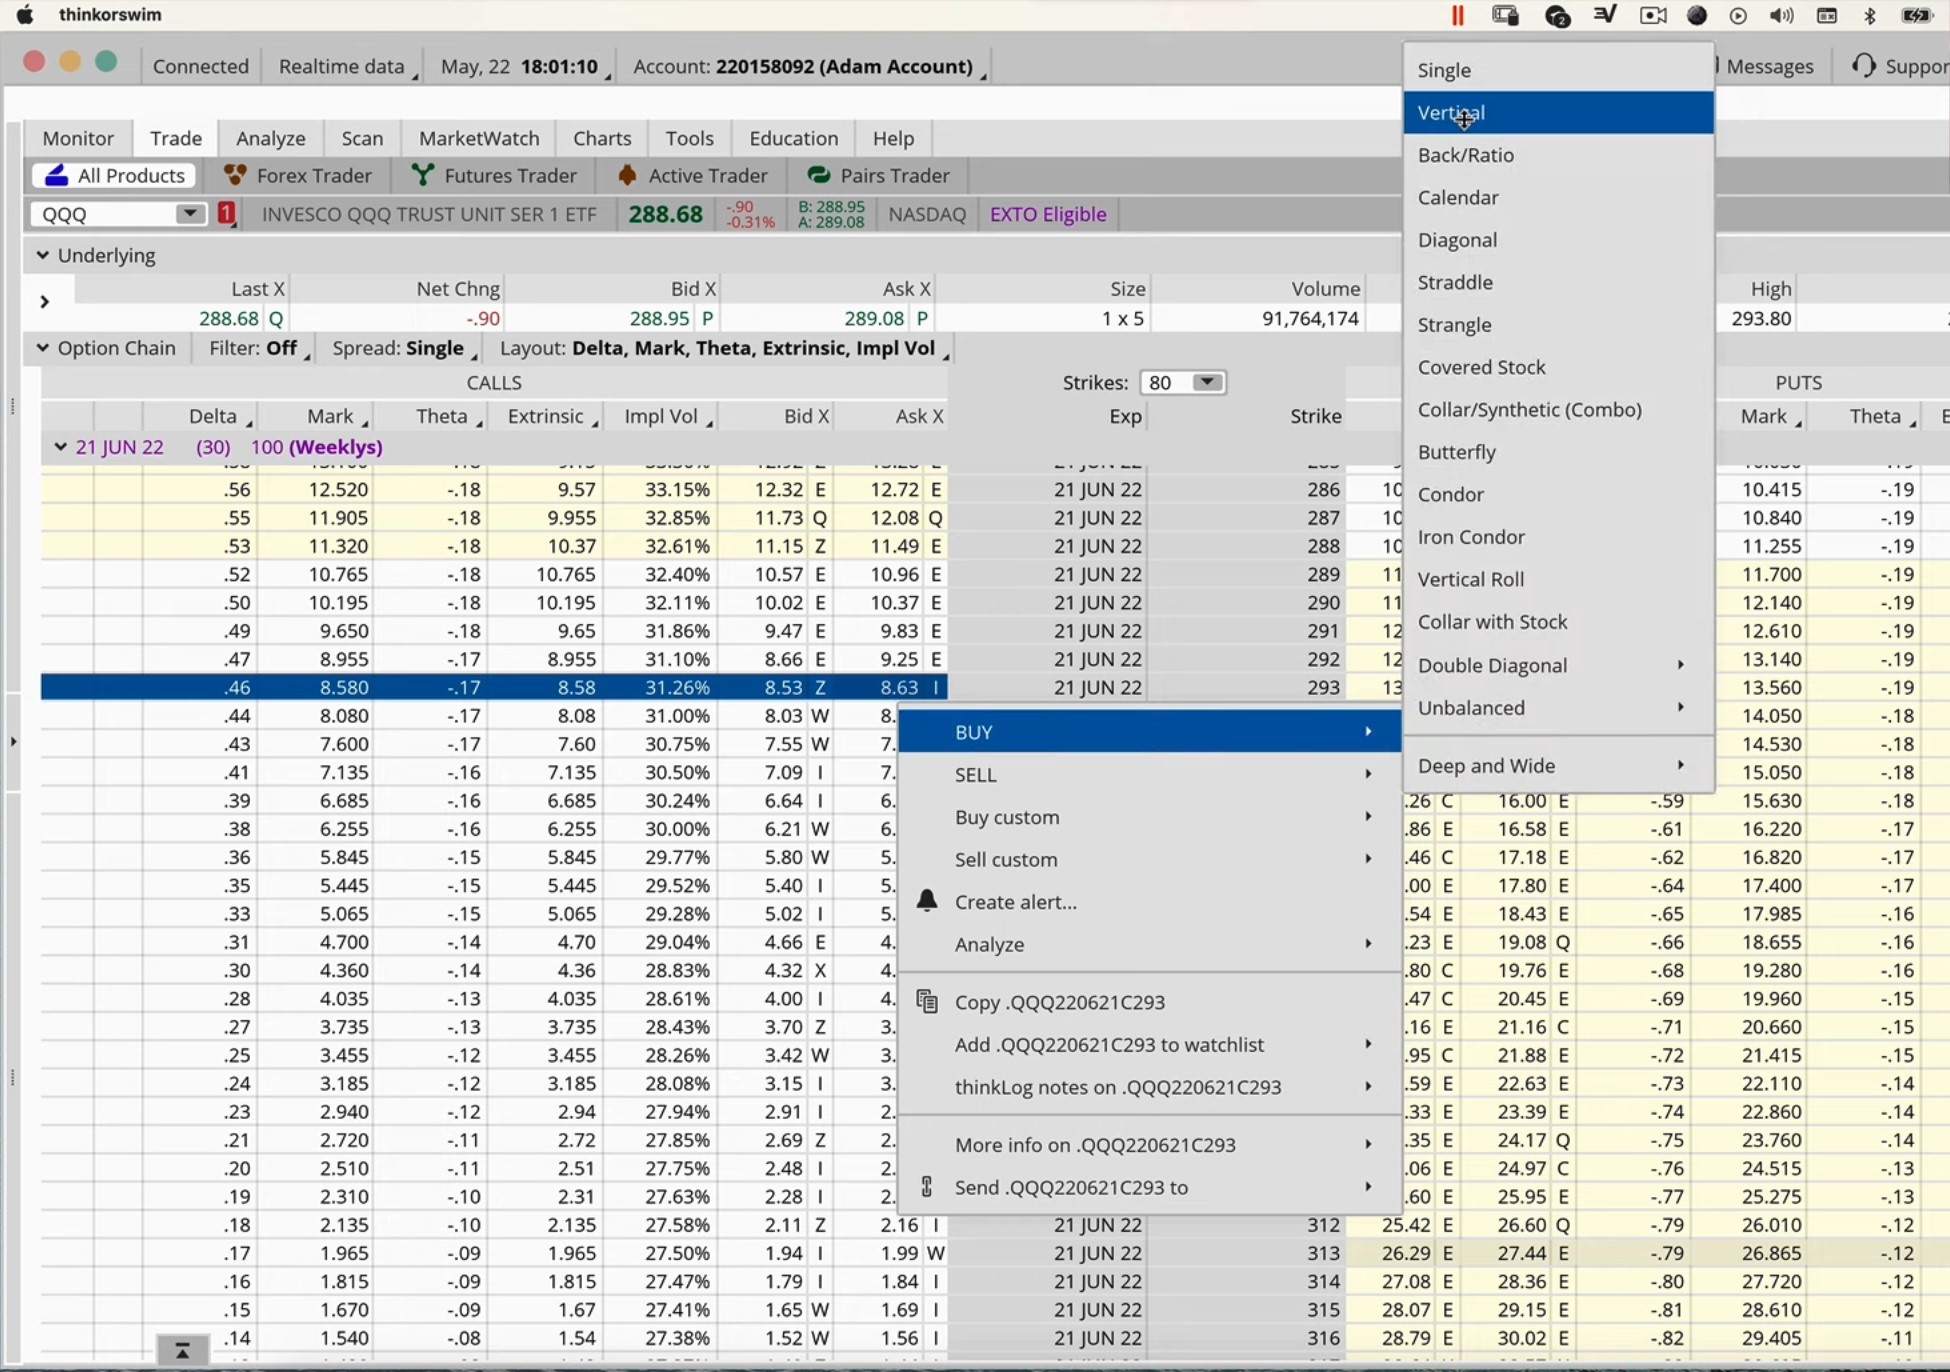Click the Futures Trader icon
This screenshot has height=1372, width=1950.
(423, 175)
